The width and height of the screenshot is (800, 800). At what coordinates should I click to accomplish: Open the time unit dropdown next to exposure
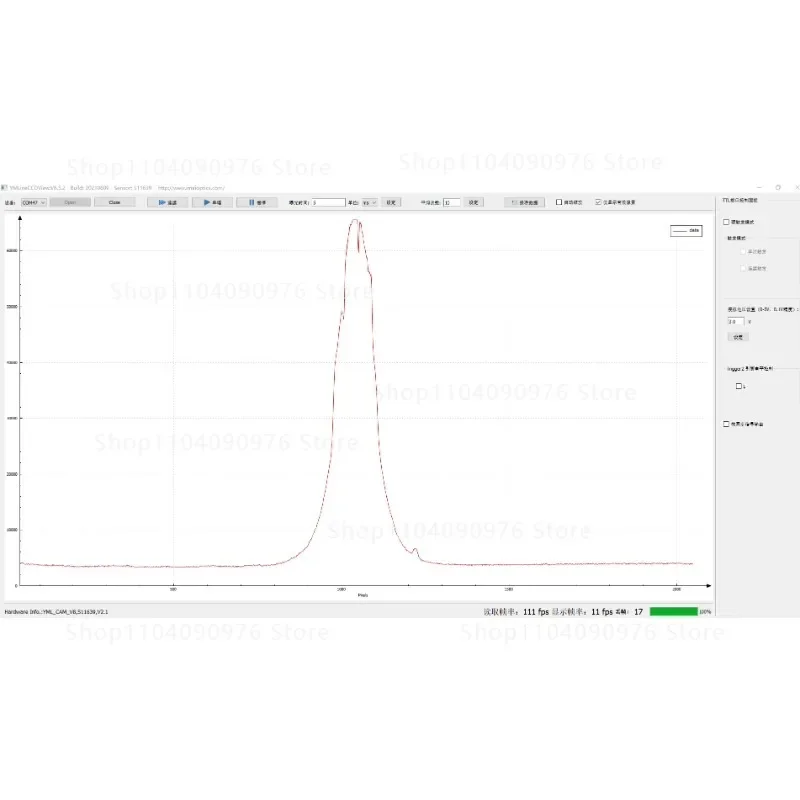pyautogui.click(x=369, y=203)
